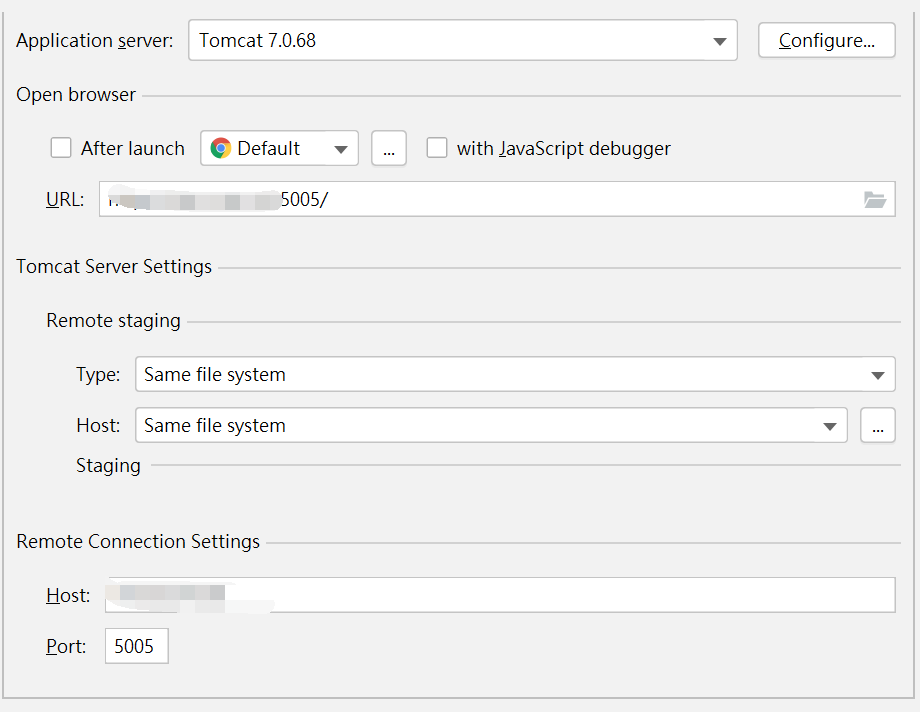This screenshot has height=712, width=920.
Task: Click ellipsis button next to browser selector
Action: (389, 149)
